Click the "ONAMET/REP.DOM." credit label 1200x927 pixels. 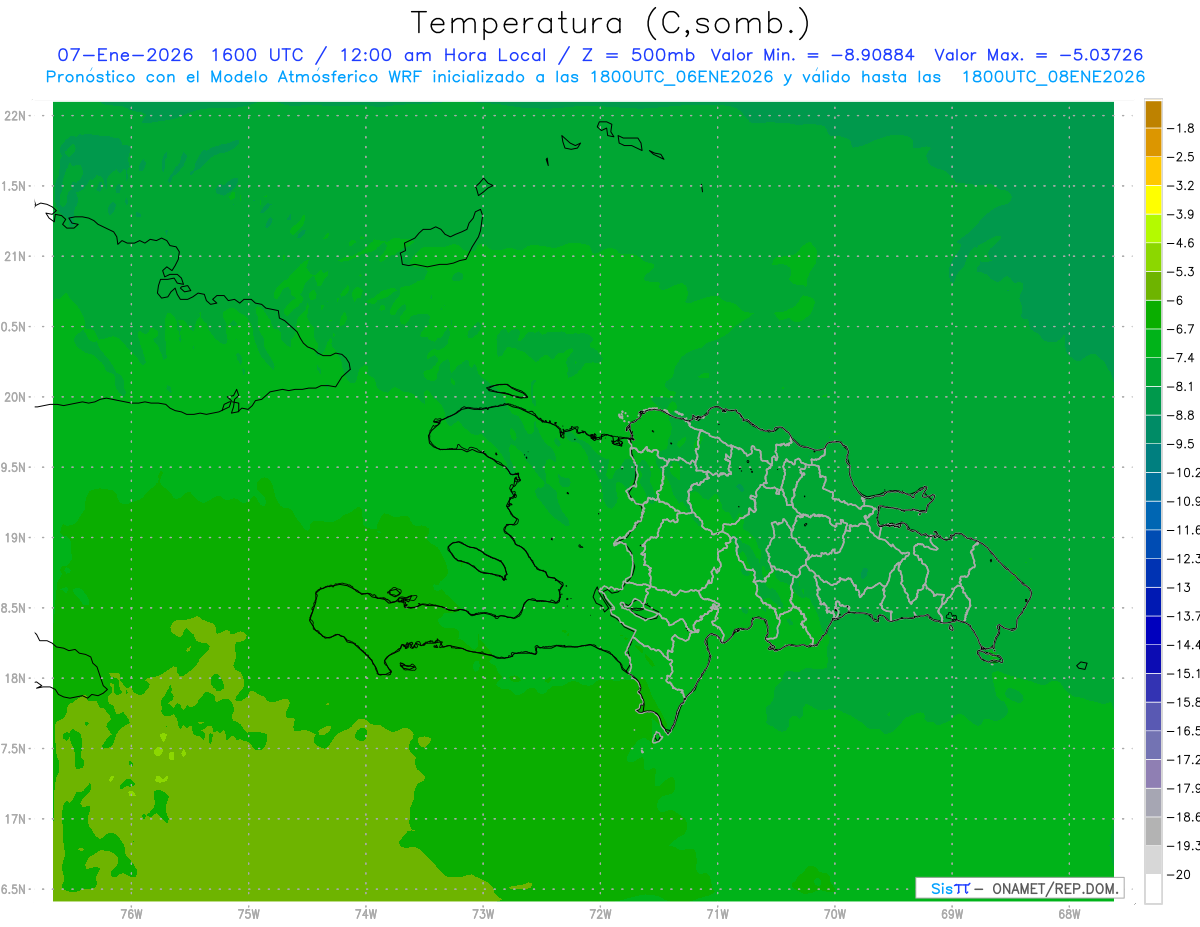point(1054,888)
